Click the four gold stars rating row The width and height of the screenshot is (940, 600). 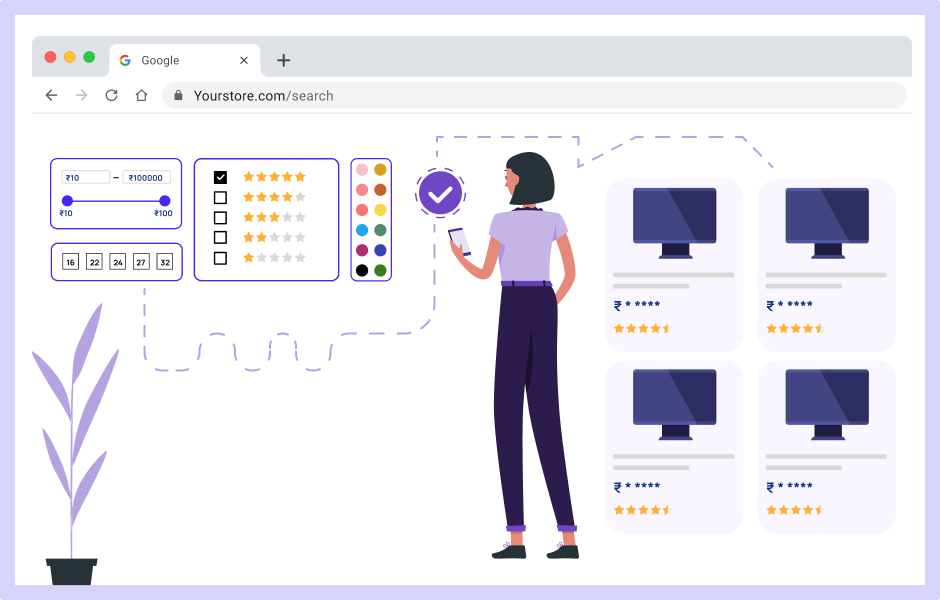(275, 197)
